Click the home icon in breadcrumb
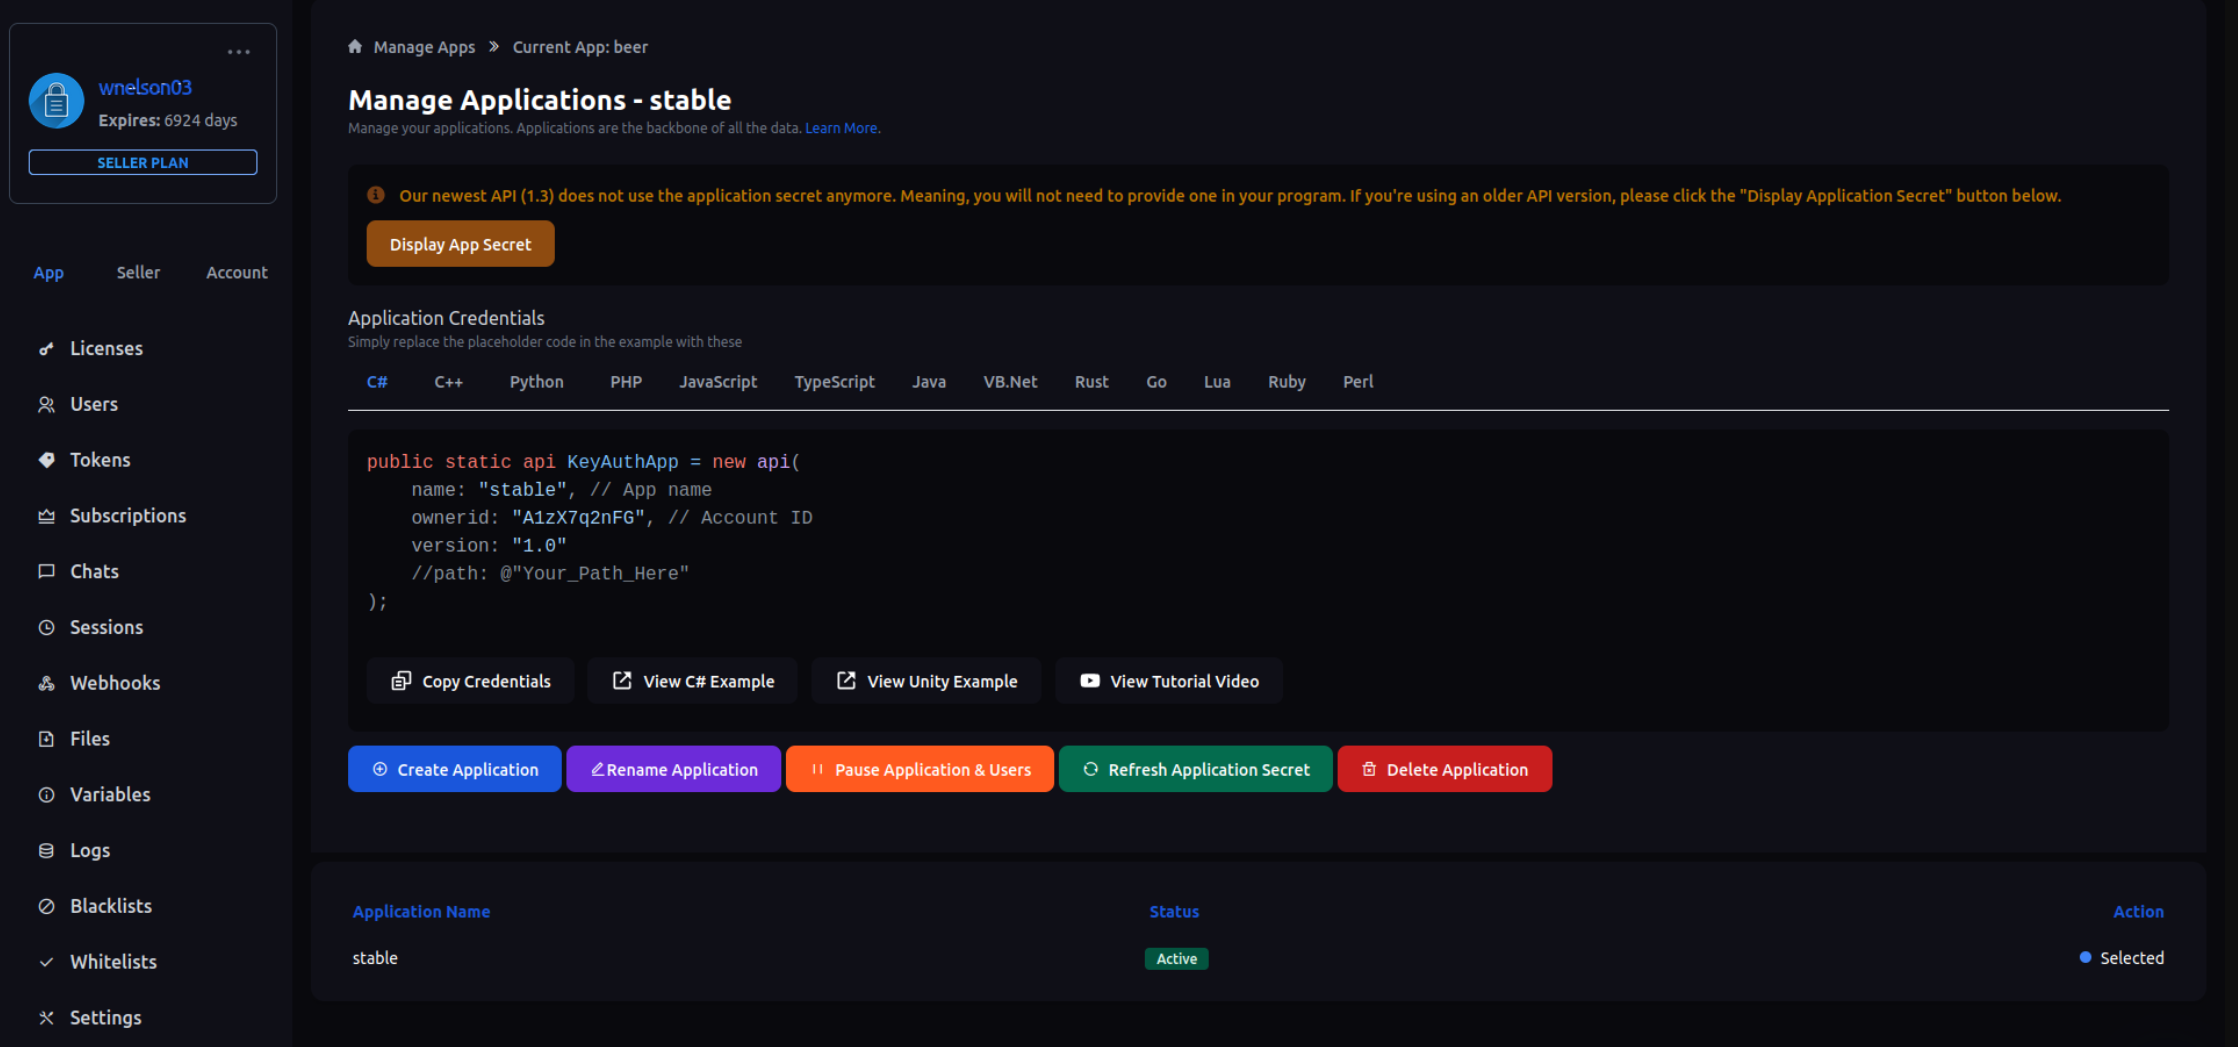 [x=355, y=47]
